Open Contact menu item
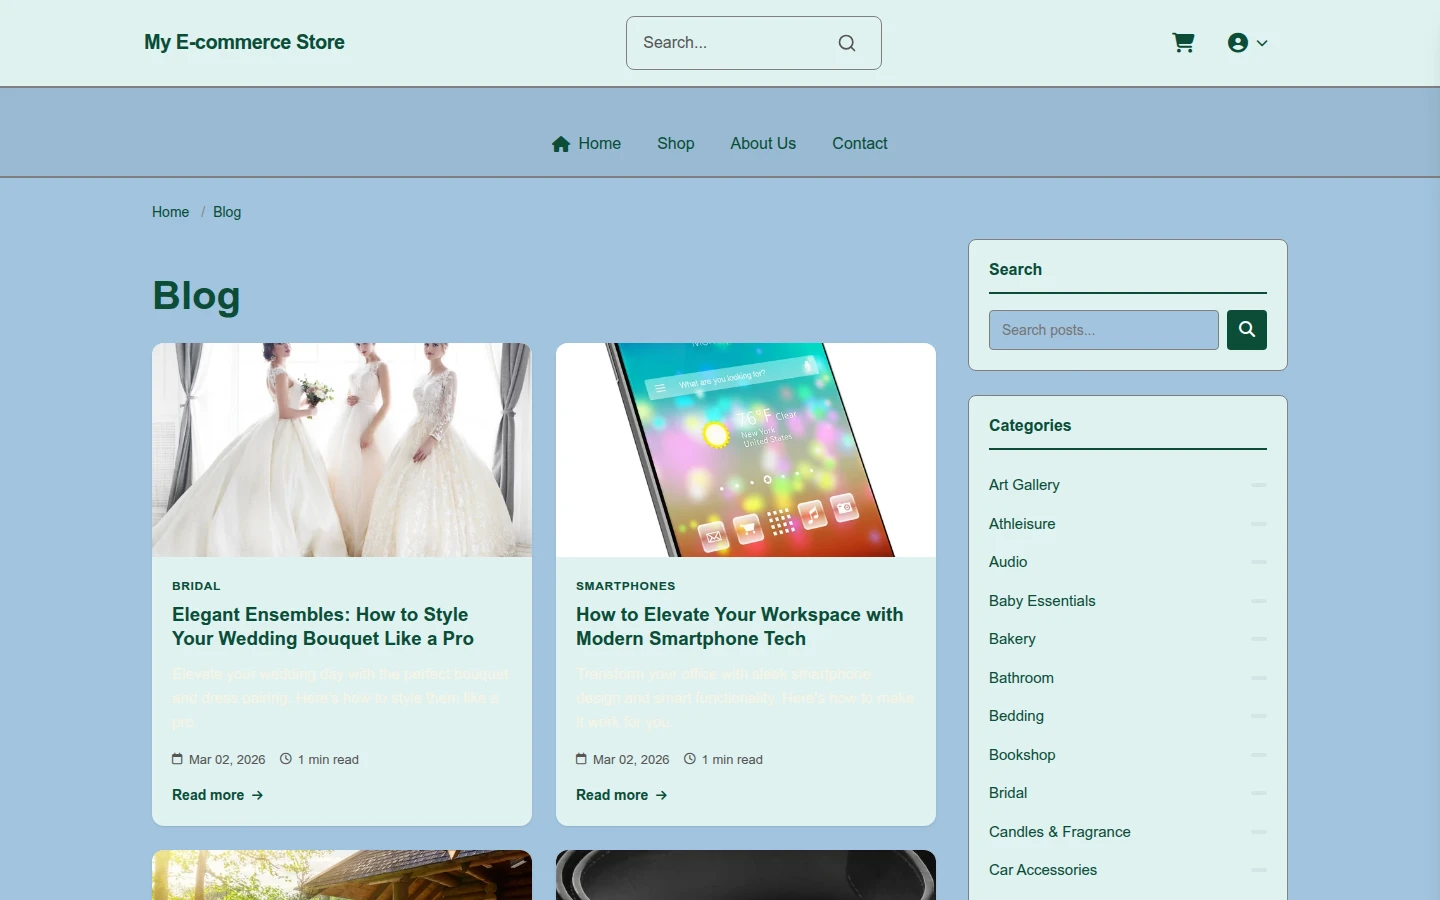The width and height of the screenshot is (1440, 900). click(x=860, y=144)
